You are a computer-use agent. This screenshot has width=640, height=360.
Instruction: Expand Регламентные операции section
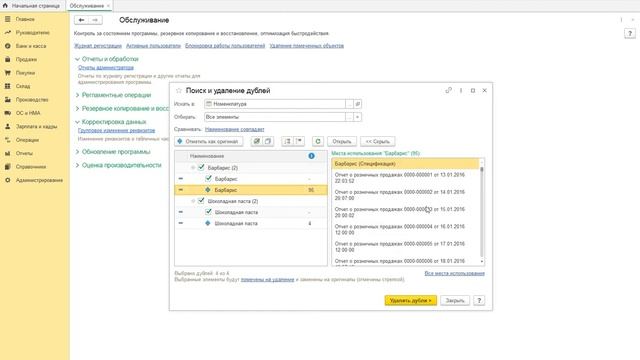pos(77,95)
